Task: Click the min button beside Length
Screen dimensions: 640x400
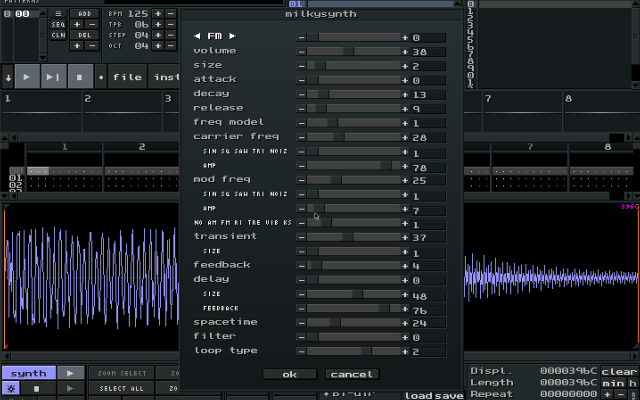Action: pyautogui.click(x=613, y=383)
